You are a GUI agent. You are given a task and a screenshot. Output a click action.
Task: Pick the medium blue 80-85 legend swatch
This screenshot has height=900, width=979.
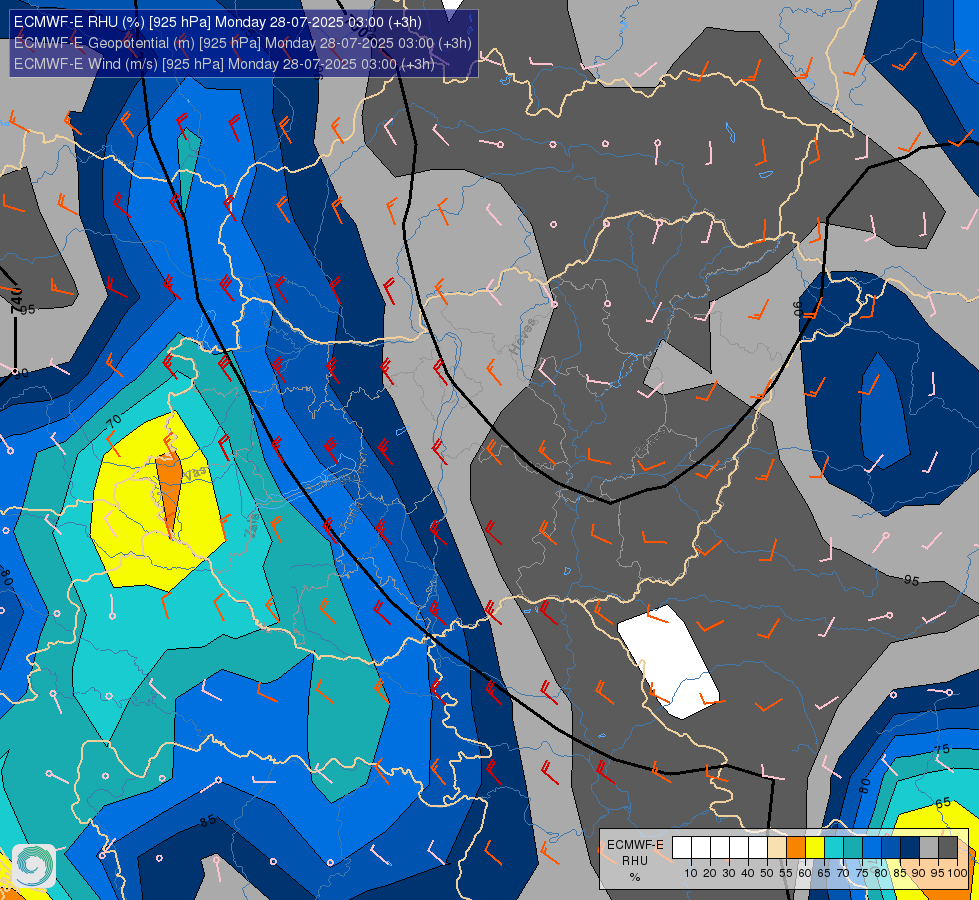891,848
